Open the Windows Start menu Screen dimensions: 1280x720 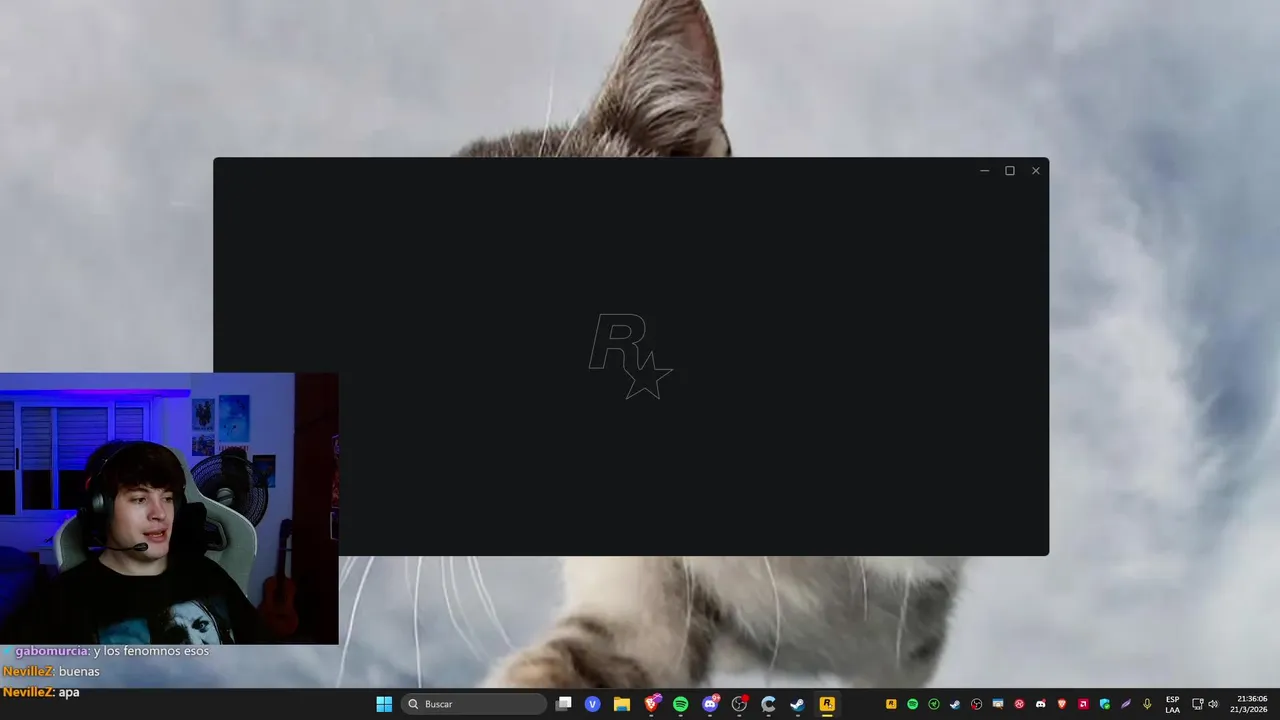(x=384, y=704)
